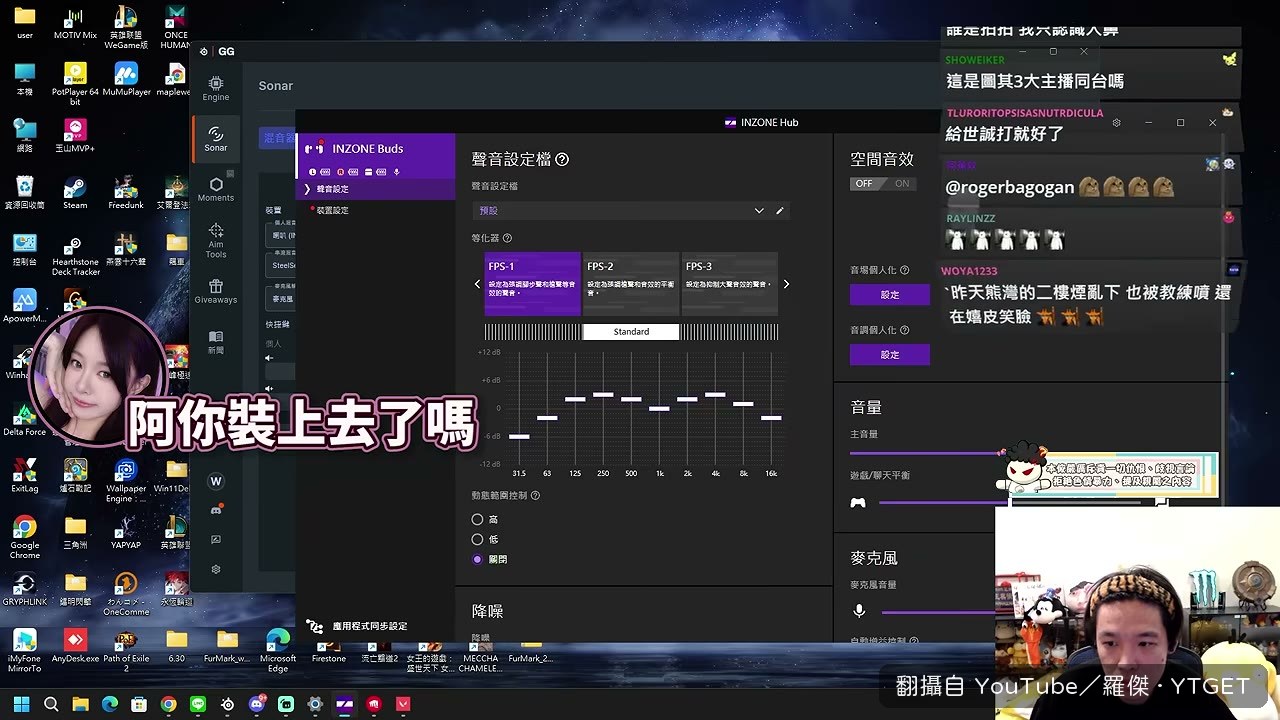Viewport: 1280px width, 720px height.
Task: Open 聲音設定 in INZONE Buds menu
Action: (x=376, y=189)
